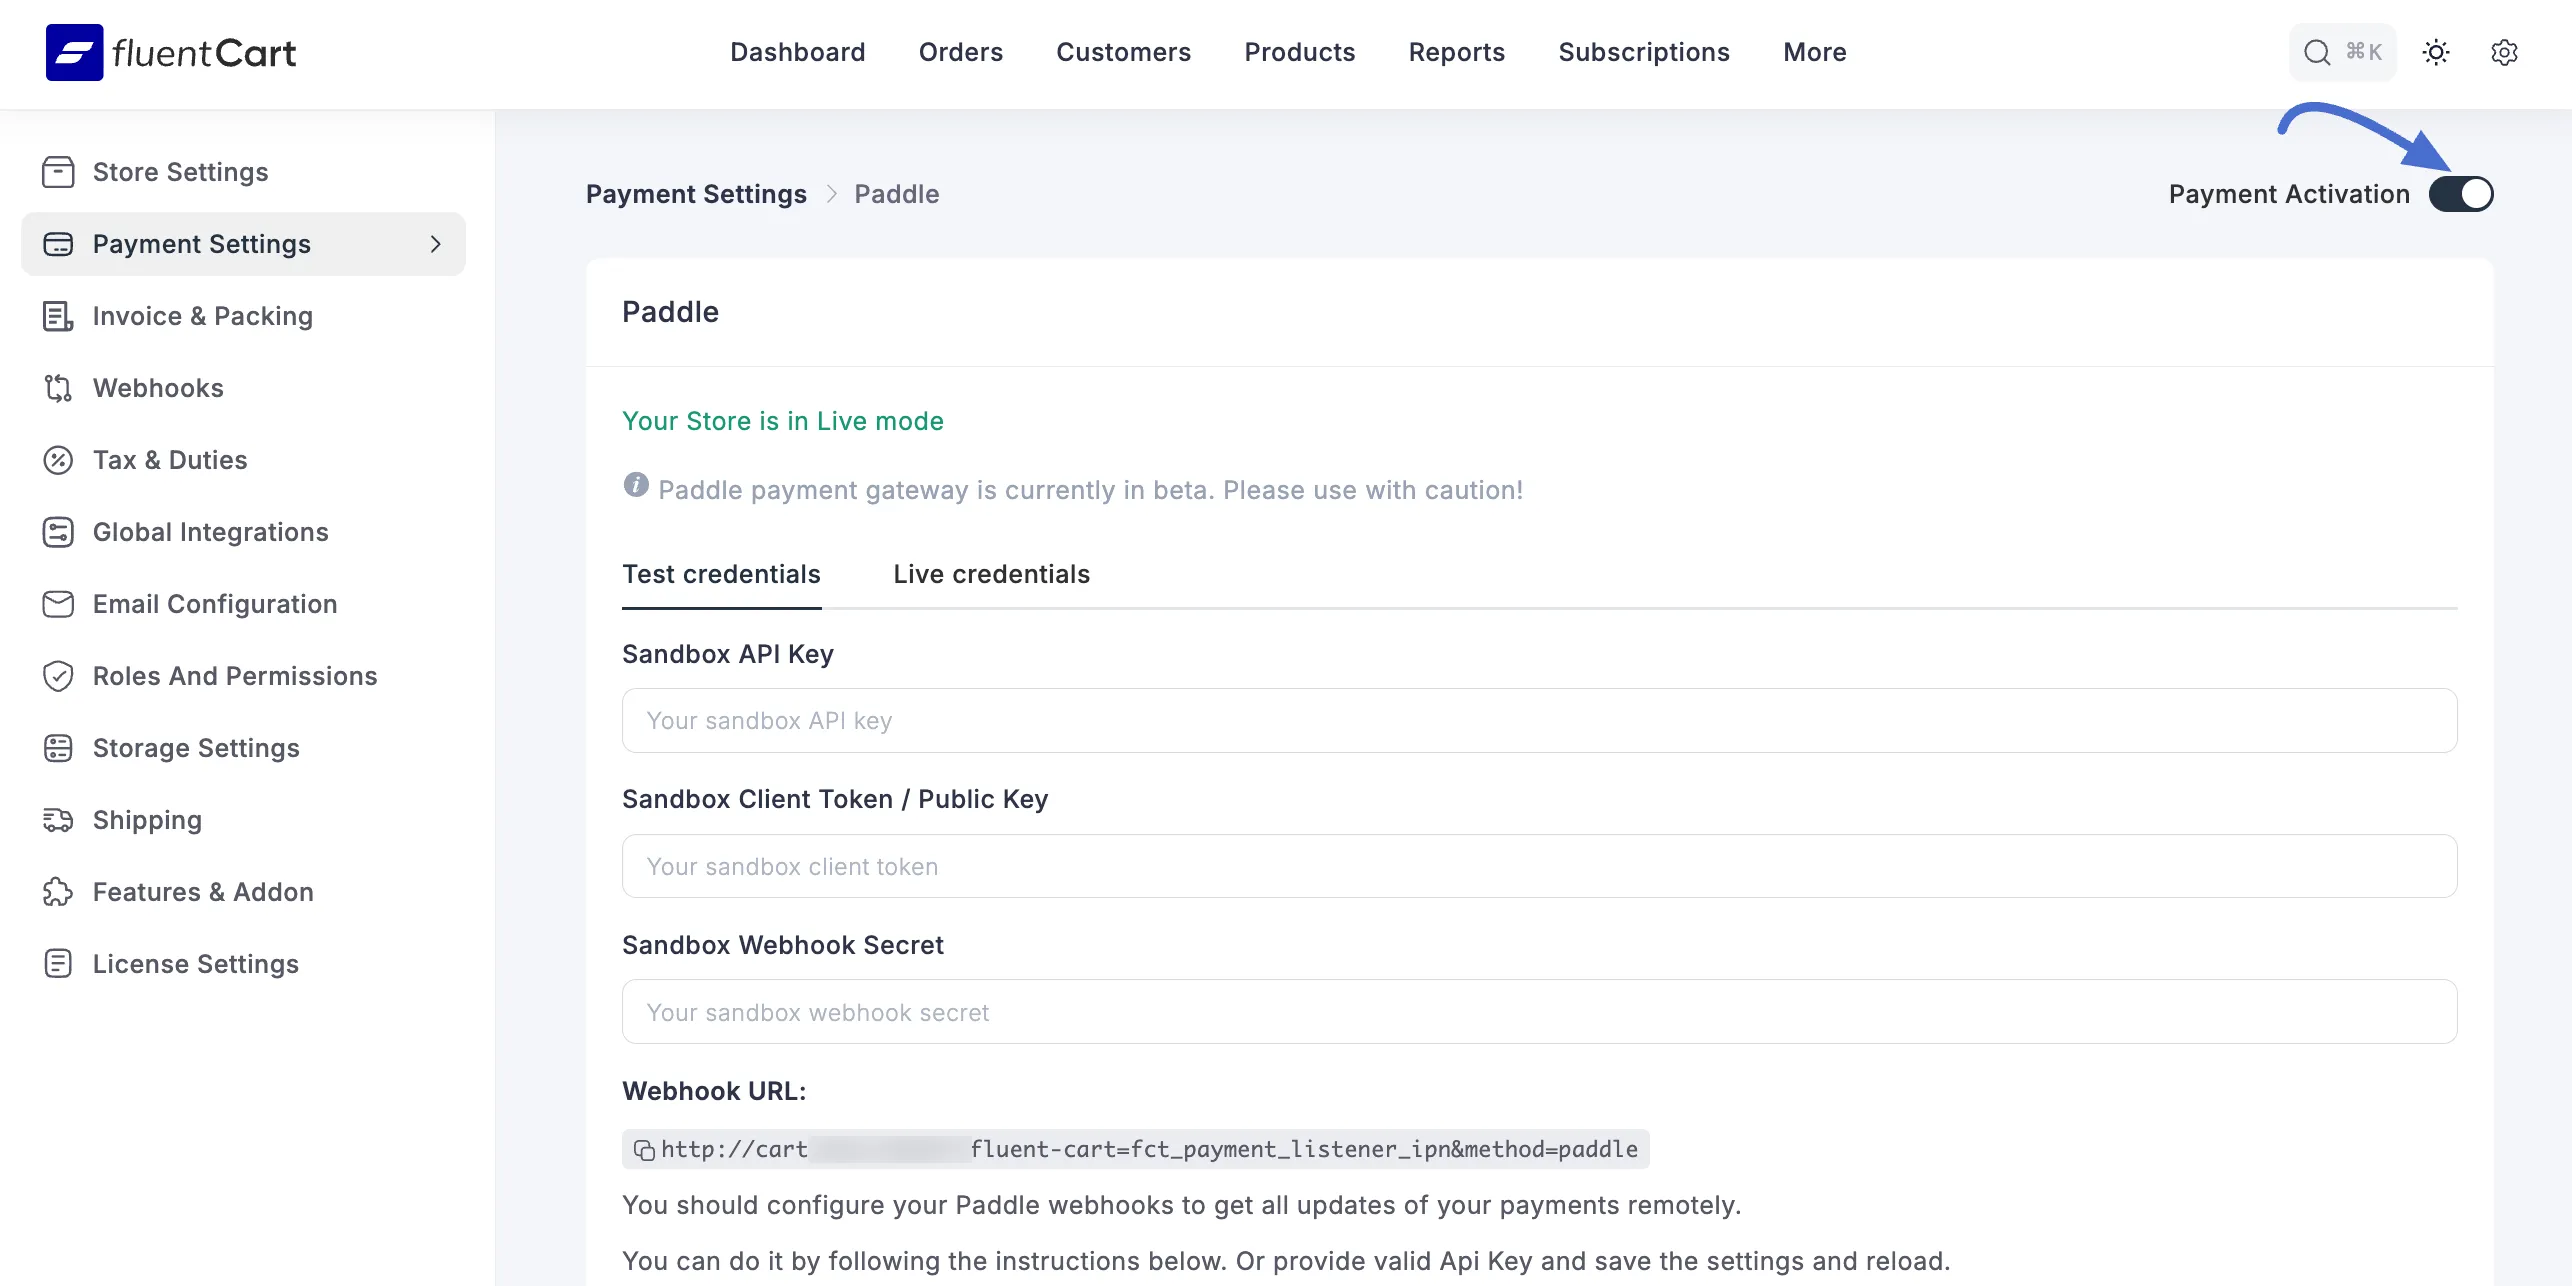Click the Tax & Duties percent icon
Viewport: 2572px width, 1286px height.
[57, 460]
